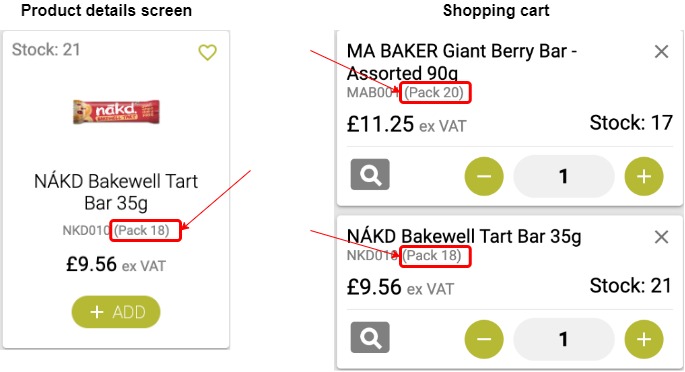This screenshot has width=685, height=372.
Task: Remove MA BAKER Giant Berry Bar from cart
Action: [x=661, y=52]
